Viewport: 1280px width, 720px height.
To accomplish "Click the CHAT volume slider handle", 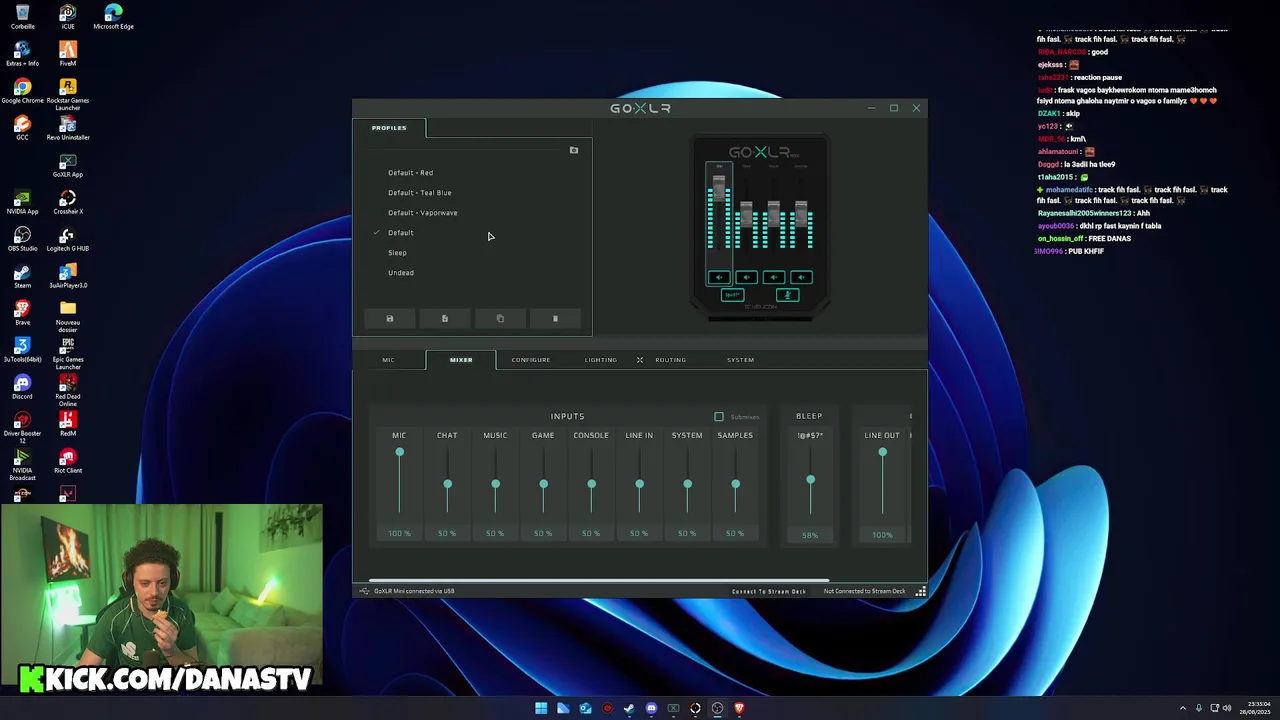I will pyautogui.click(x=447, y=484).
